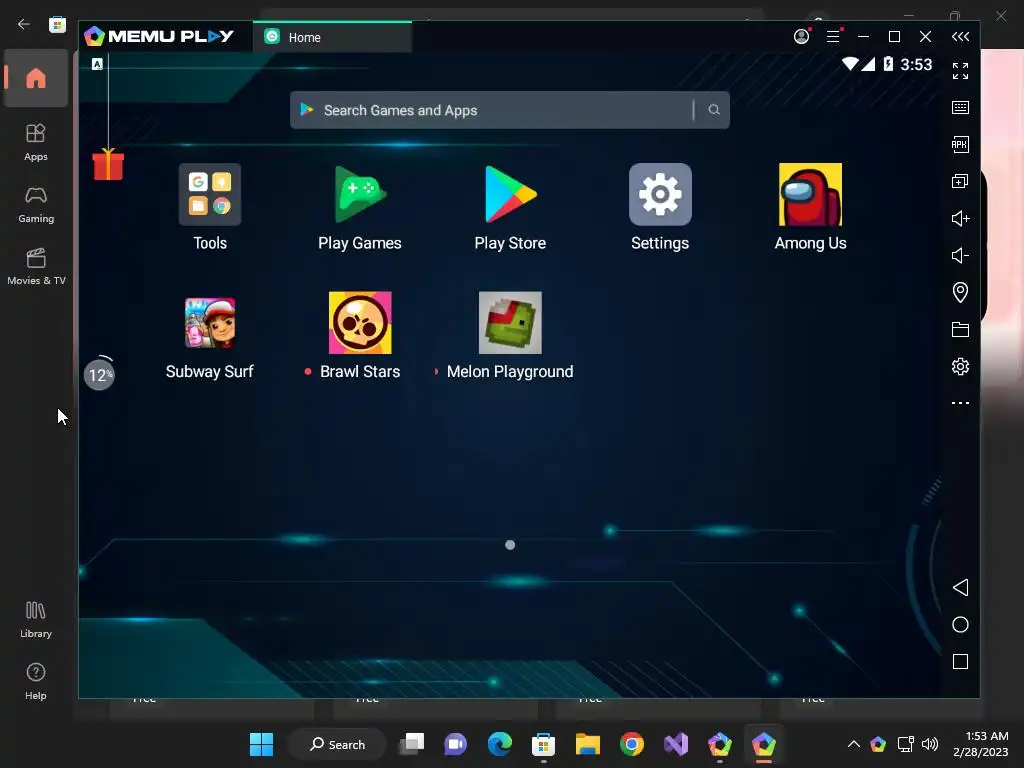
Task: Tap Android Recents square button
Action: [960, 662]
